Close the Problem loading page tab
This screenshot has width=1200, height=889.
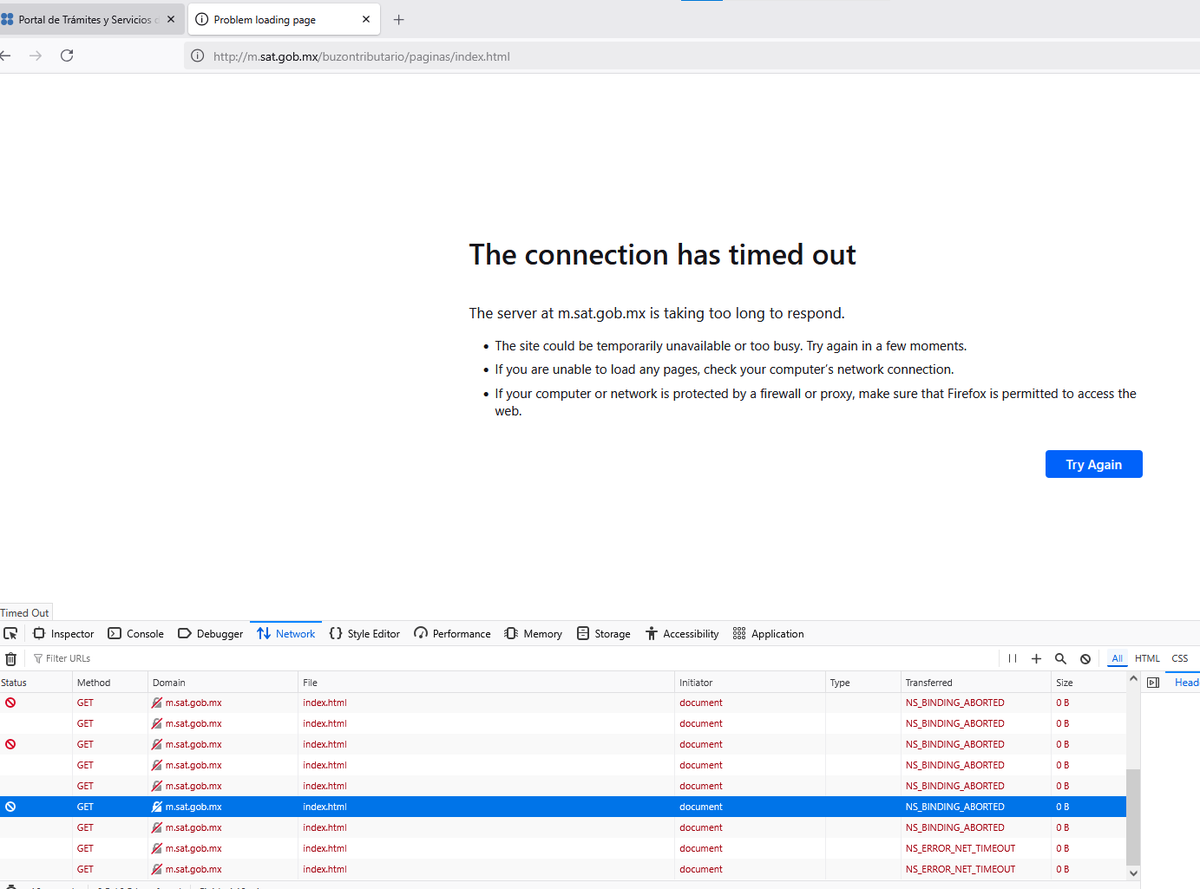(366, 20)
